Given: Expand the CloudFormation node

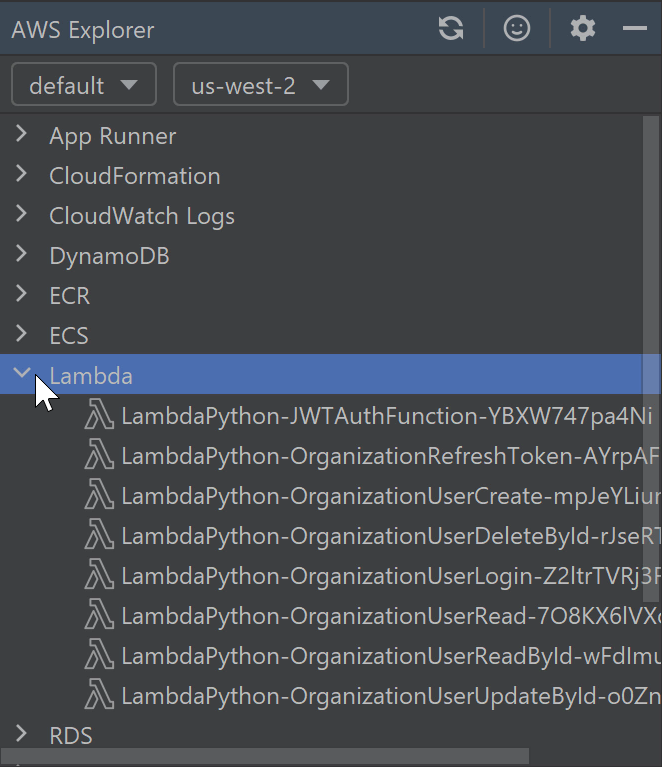Looking at the screenshot, I should pyautogui.click(x=22, y=176).
